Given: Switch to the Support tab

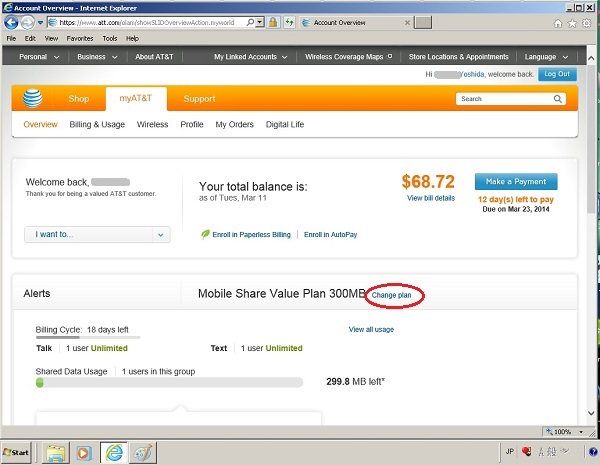Looking at the screenshot, I should tap(199, 99).
